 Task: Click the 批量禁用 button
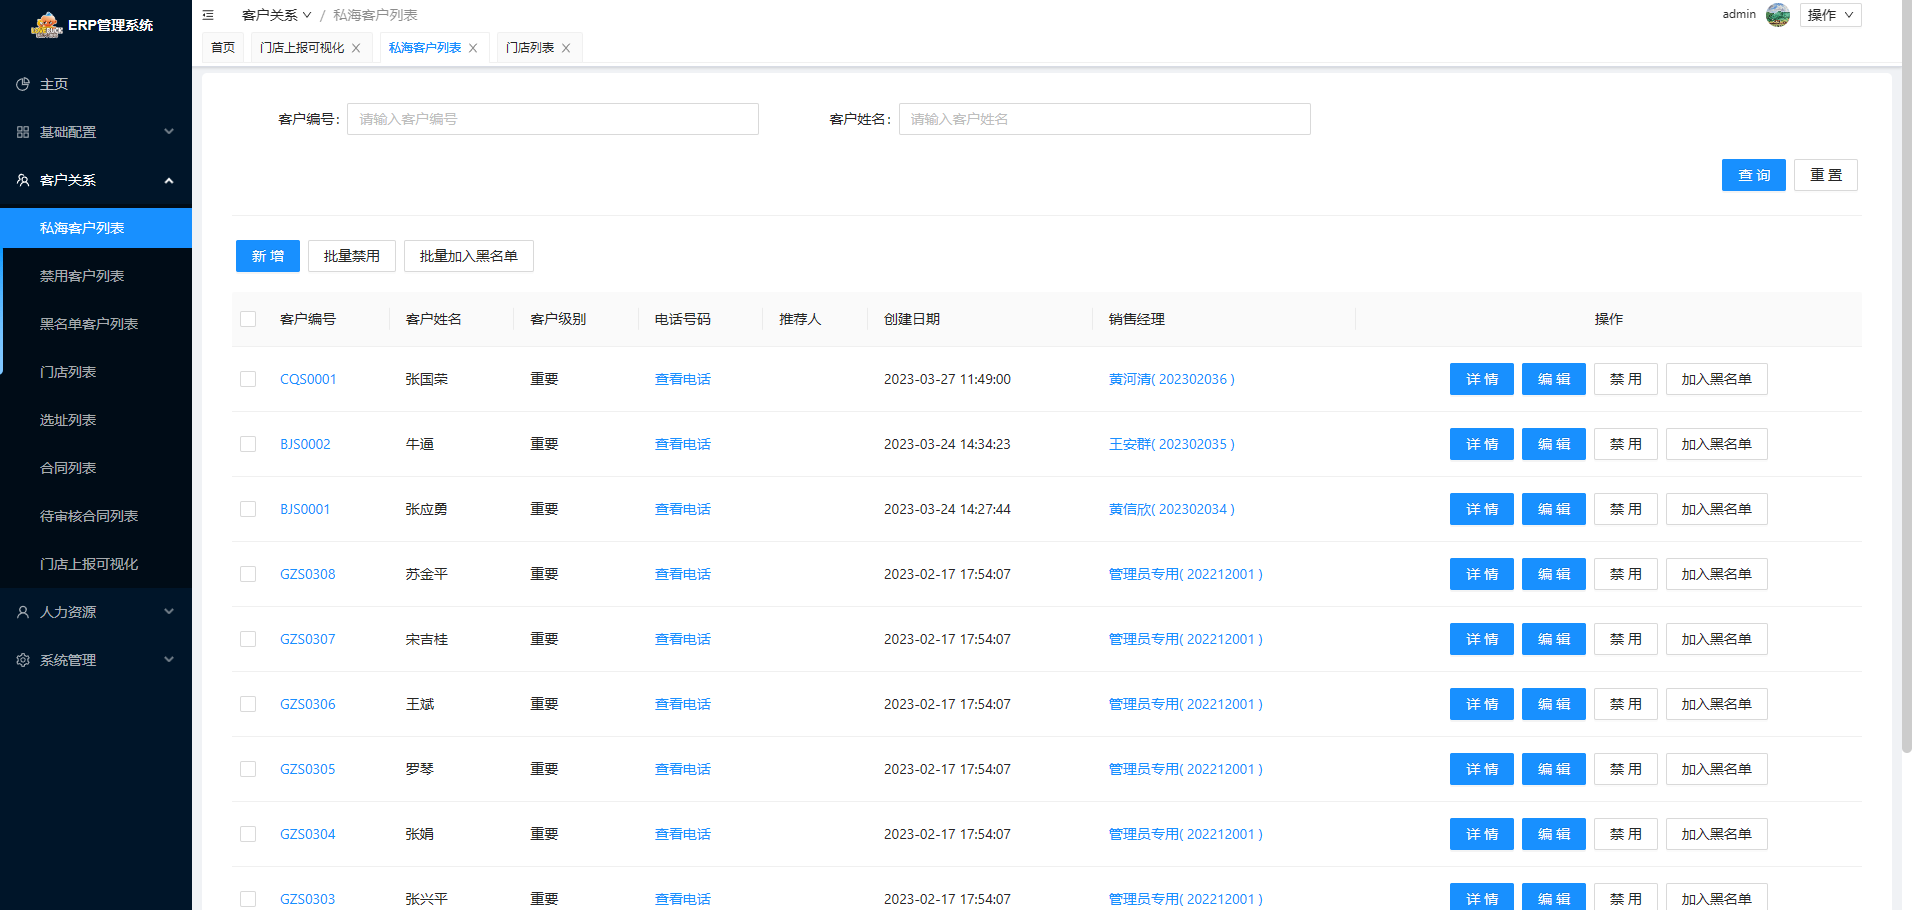[x=352, y=256]
